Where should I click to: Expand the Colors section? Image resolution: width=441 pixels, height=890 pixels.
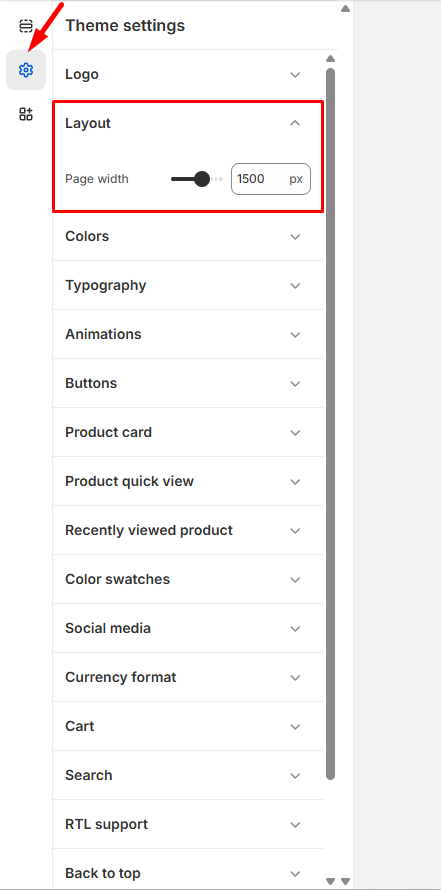coord(188,236)
